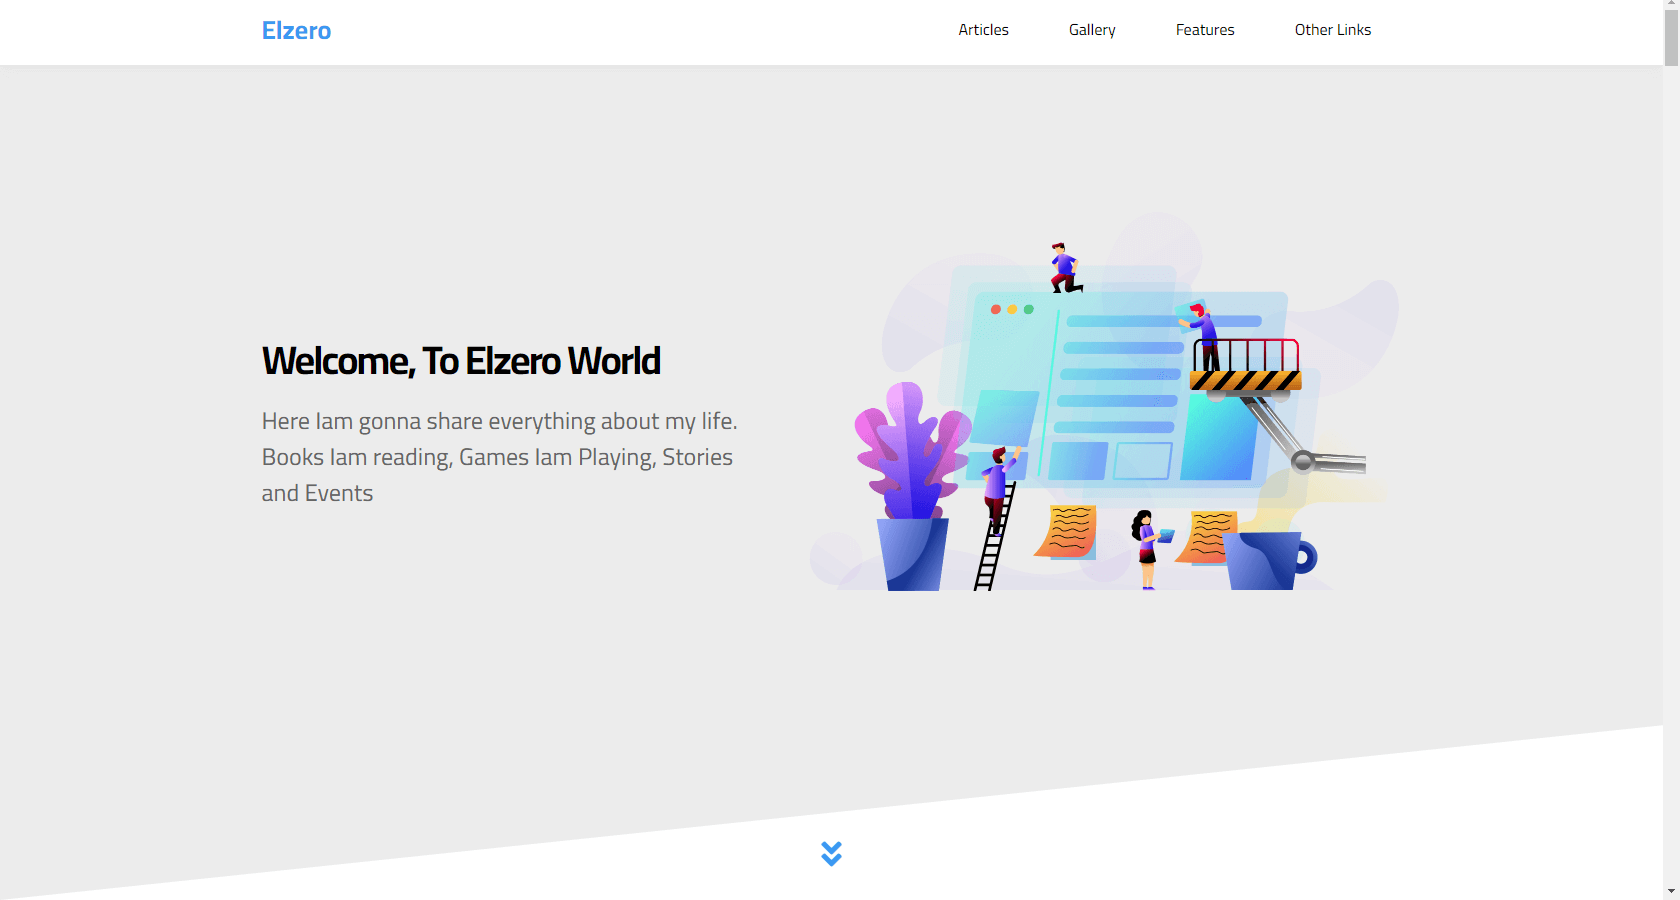Click the Elzero logo
1680x900 pixels.
point(296,31)
